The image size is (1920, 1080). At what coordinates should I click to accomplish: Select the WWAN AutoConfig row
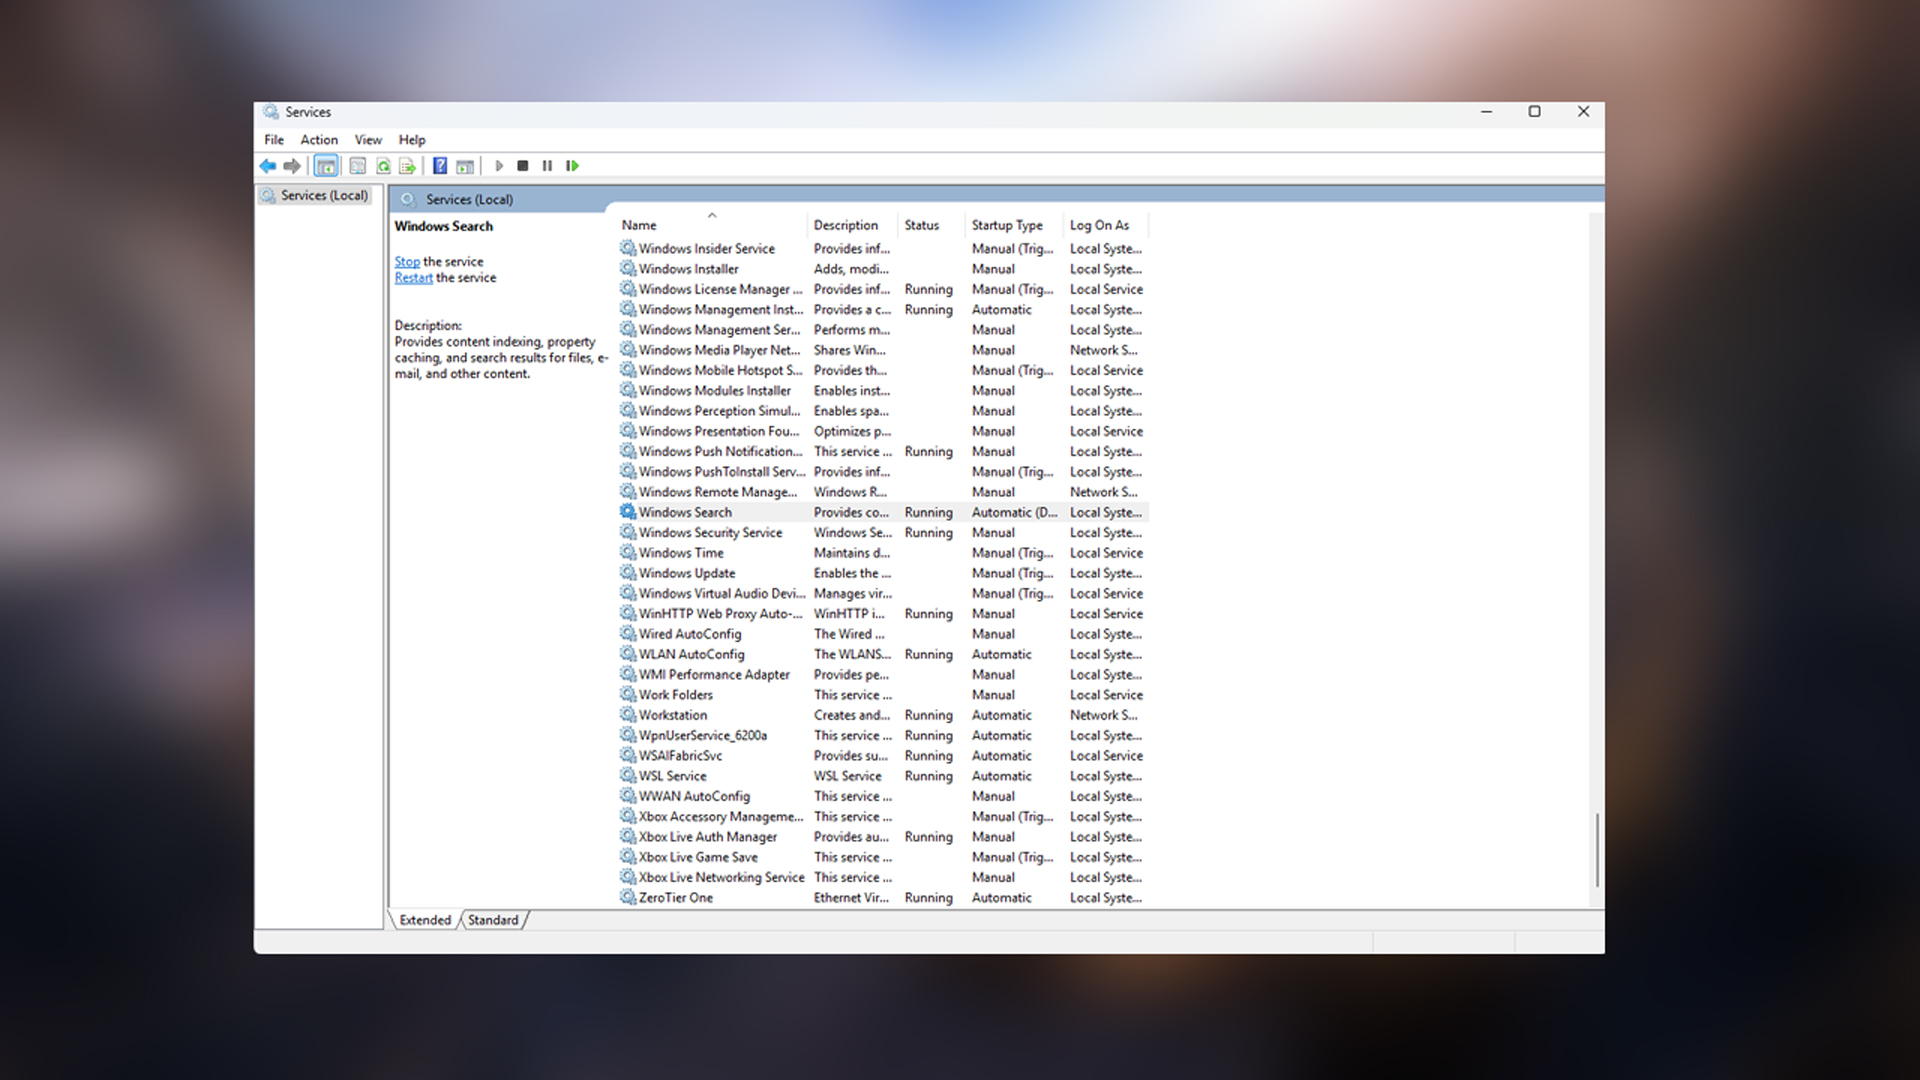(x=883, y=796)
